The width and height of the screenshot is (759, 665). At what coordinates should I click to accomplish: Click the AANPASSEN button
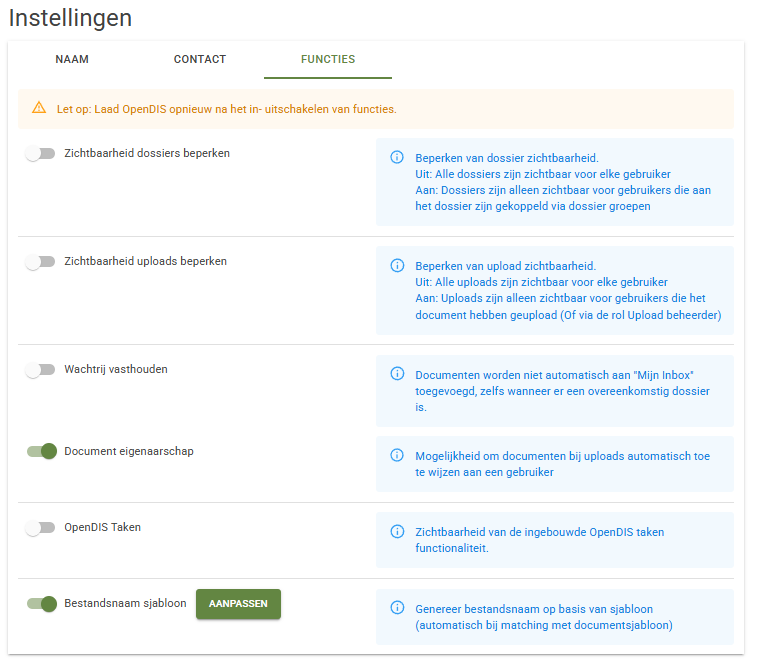tap(238, 604)
